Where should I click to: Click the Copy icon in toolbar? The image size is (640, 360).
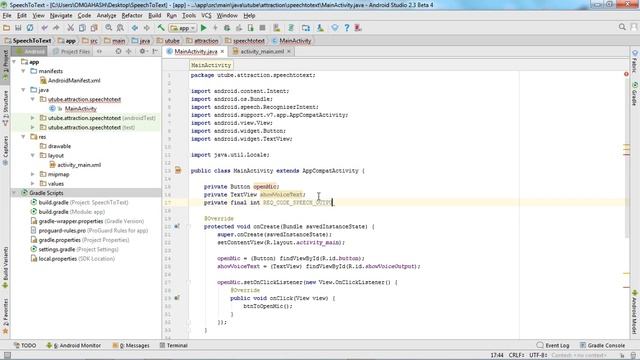pyautogui.click(x=82, y=28)
